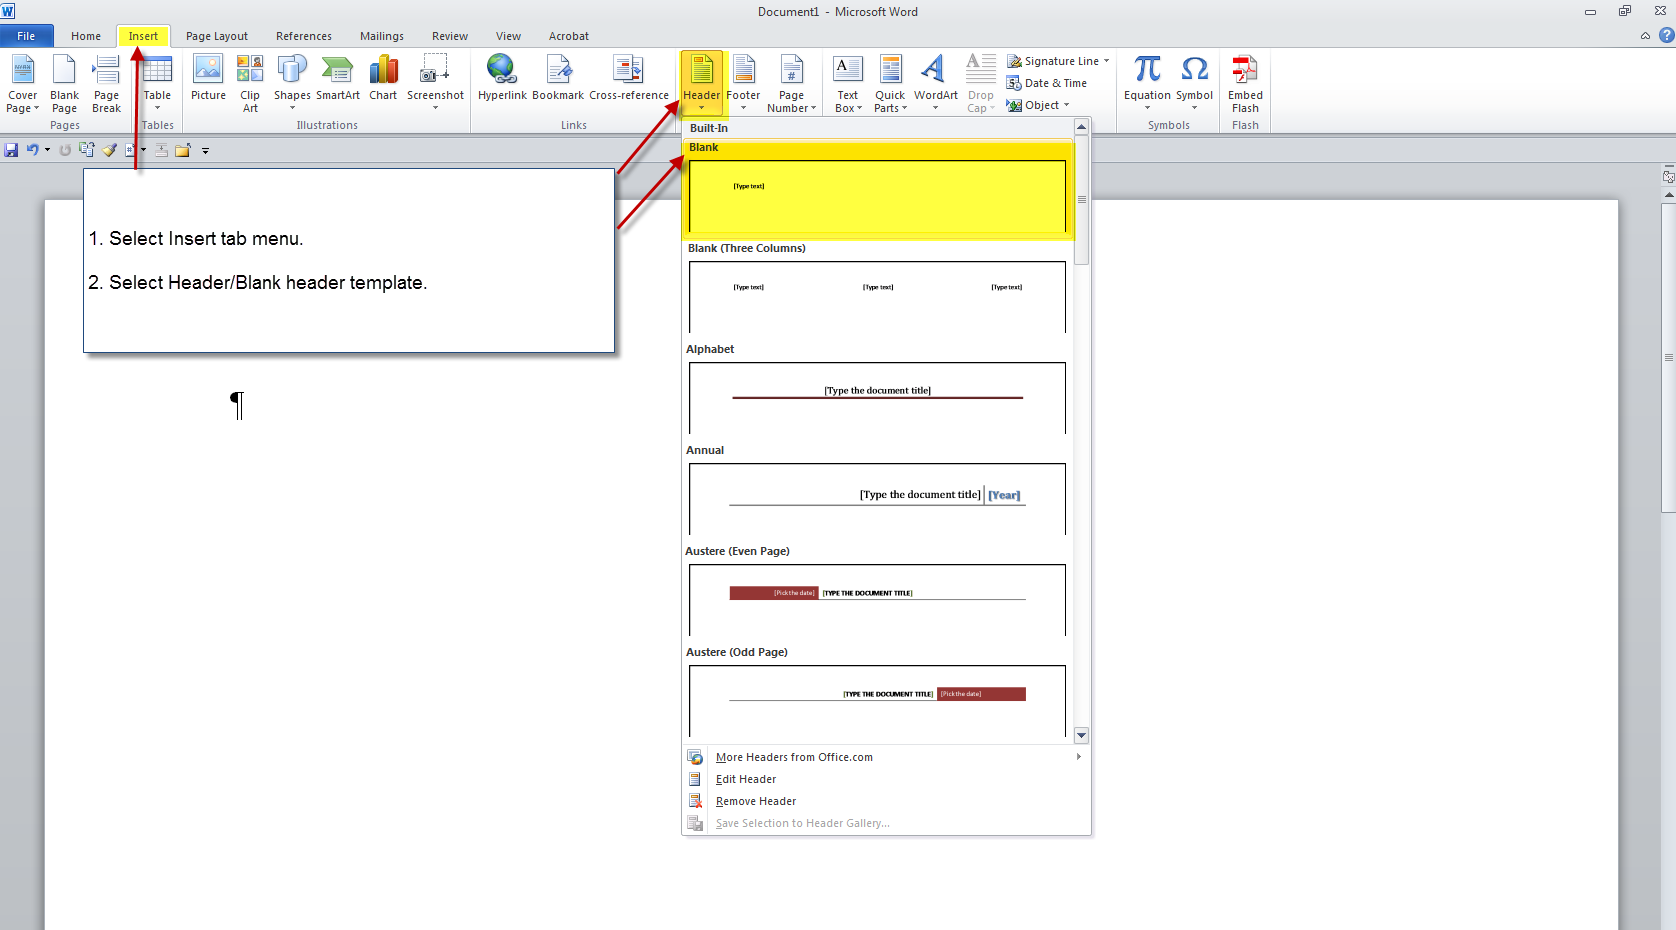Minimize the ribbon with the caret
The width and height of the screenshot is (1676, 930).
pyautogui.click(x=1645, y=36)
